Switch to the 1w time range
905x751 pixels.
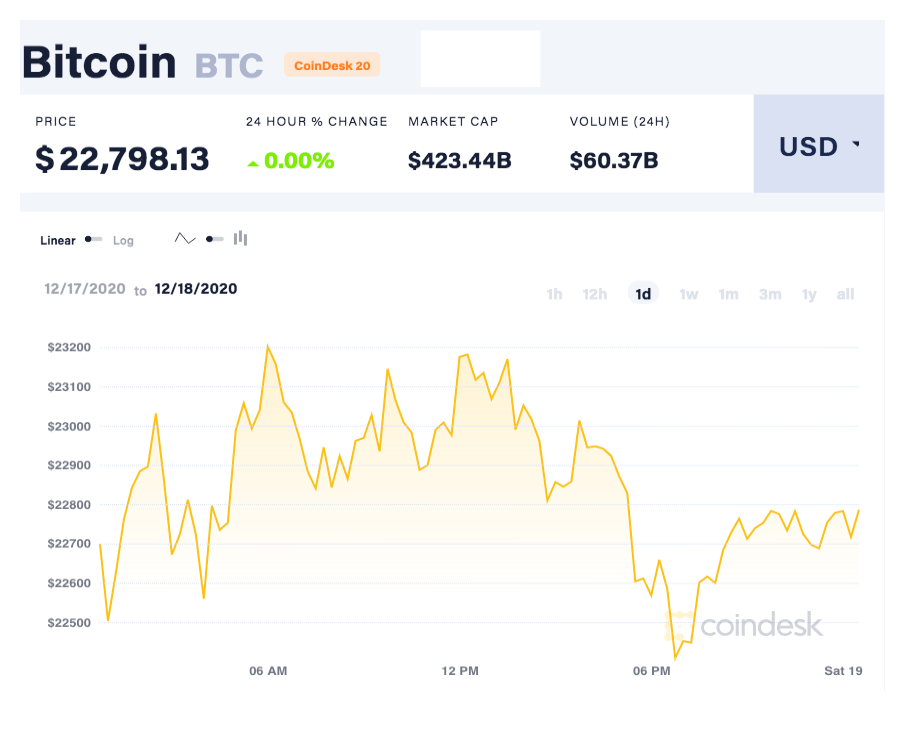(x=689, y=294)
